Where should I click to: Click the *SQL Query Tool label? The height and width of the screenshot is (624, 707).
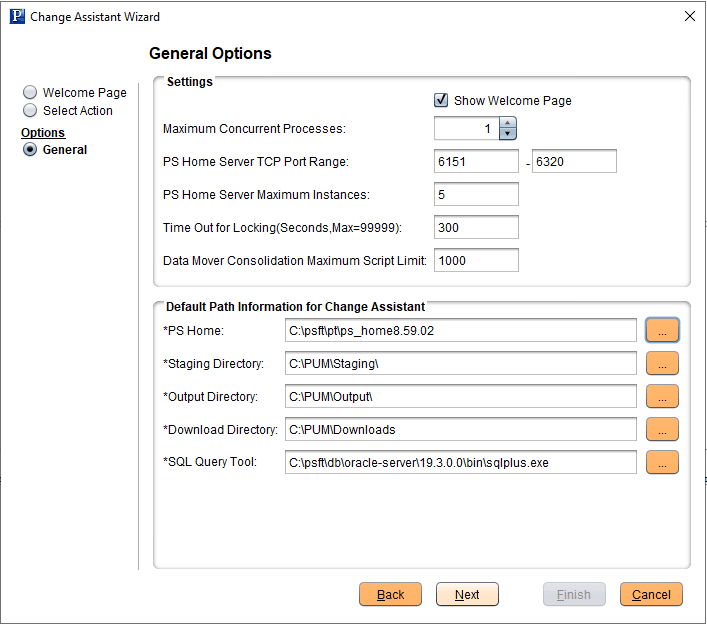coord(210,462)
